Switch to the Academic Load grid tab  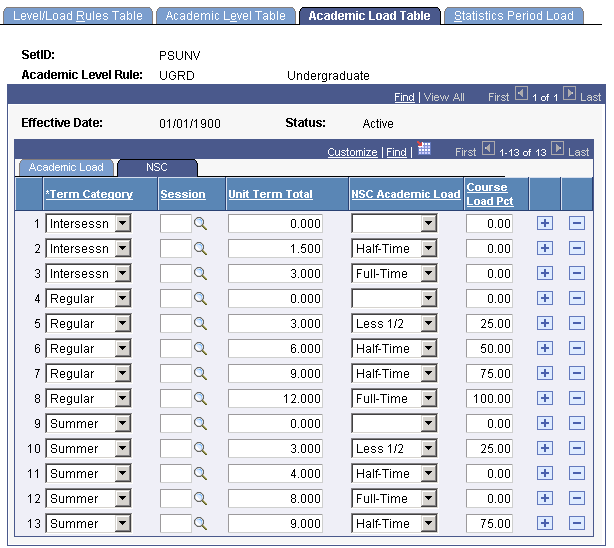tap(66, 167)
